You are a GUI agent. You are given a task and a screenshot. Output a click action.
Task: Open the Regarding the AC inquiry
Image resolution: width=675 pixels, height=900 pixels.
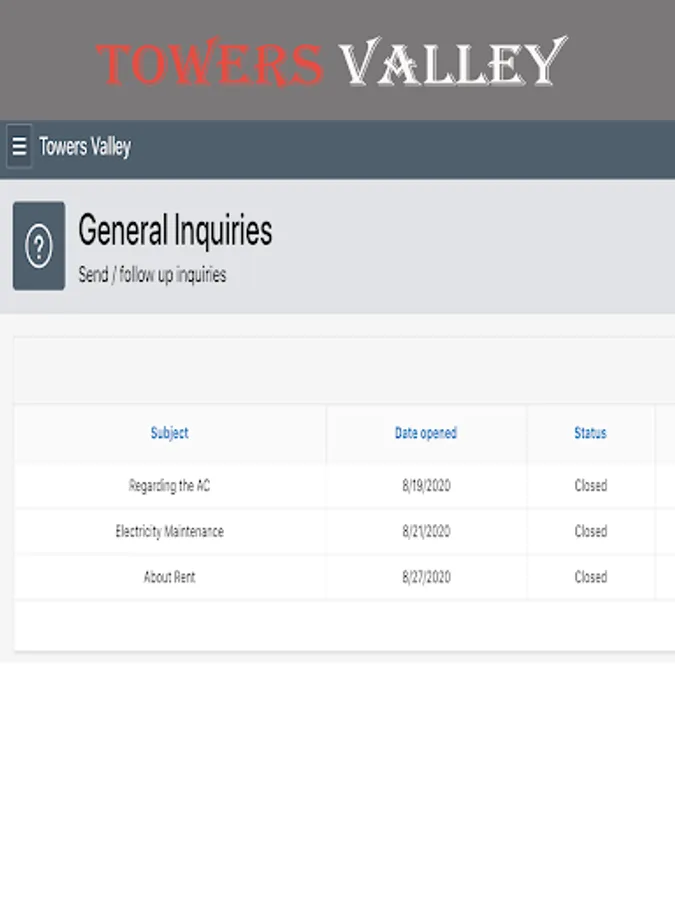(x=169, y=486)
